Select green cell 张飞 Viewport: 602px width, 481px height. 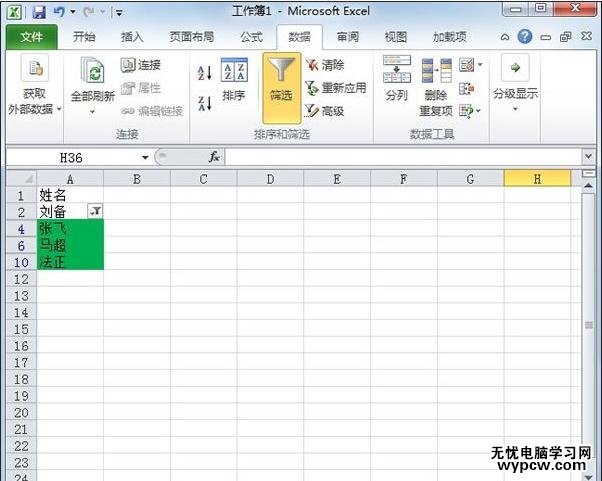coord(70,228)
